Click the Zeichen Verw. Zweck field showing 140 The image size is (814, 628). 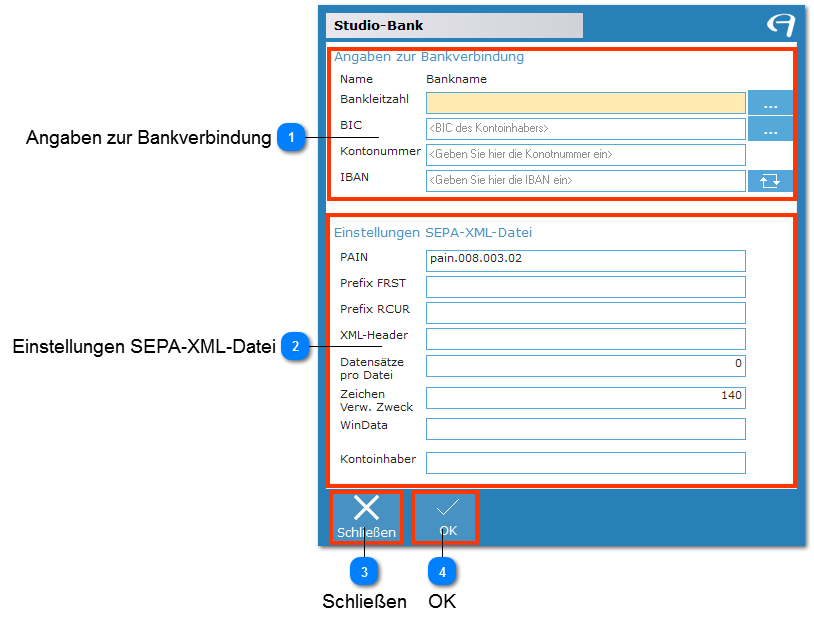coord(586,398)
